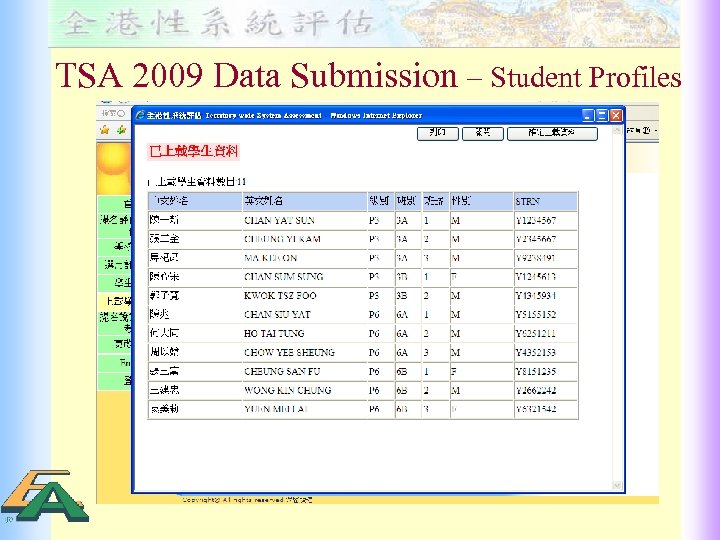The width and height of the screenshot is (720, 540).
Task: Click the first gold favorites star in the background browser
Action: click(x=105, y=130)
